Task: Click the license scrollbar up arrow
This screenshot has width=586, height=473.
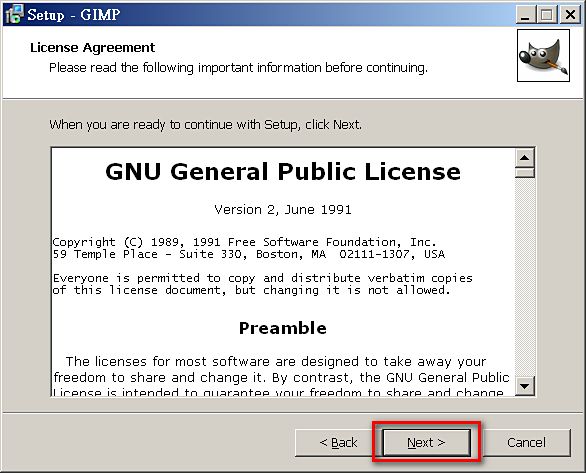Action: click(524, 157)
